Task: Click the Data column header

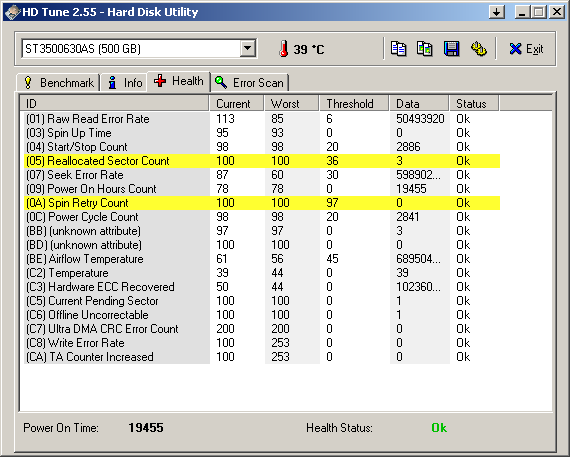Action: pos(419,104)
